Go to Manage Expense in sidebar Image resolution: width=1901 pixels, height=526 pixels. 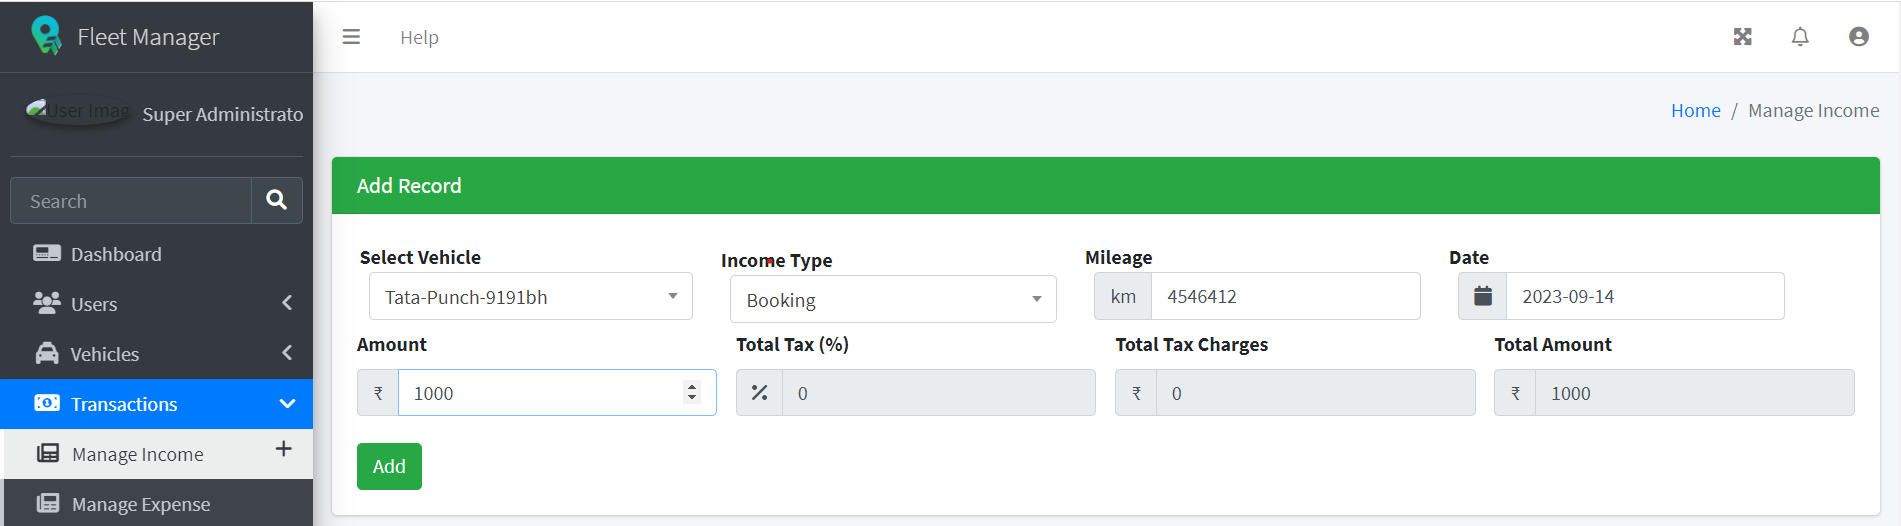[141, 504]
